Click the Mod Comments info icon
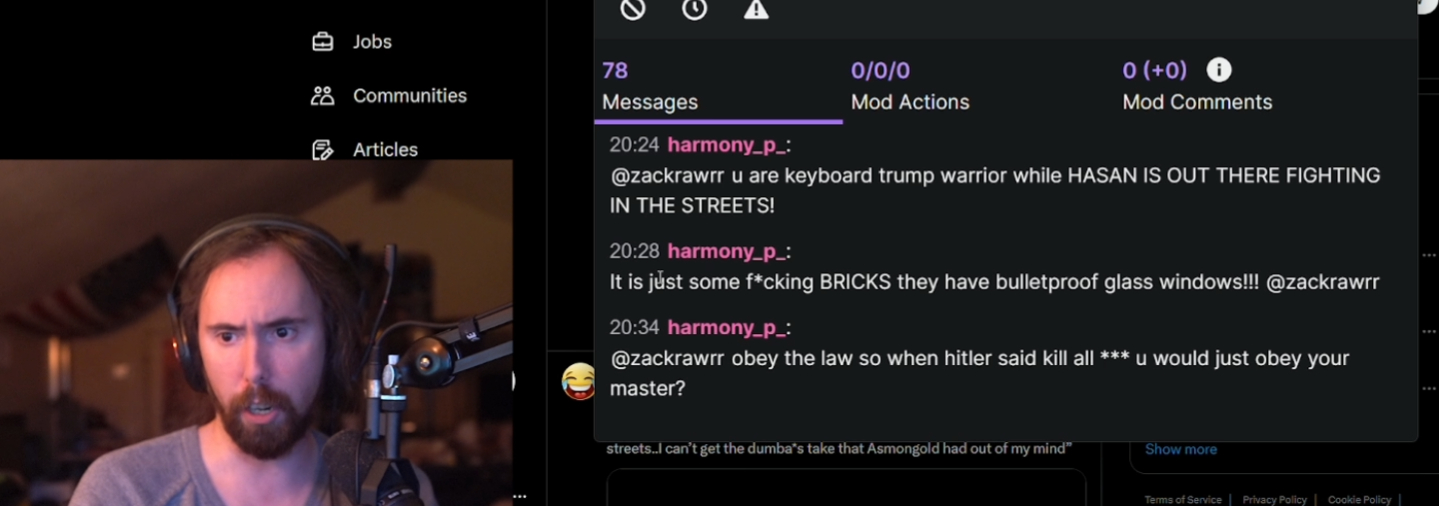Screen dimensions: 1439x506 (1219, 70)
